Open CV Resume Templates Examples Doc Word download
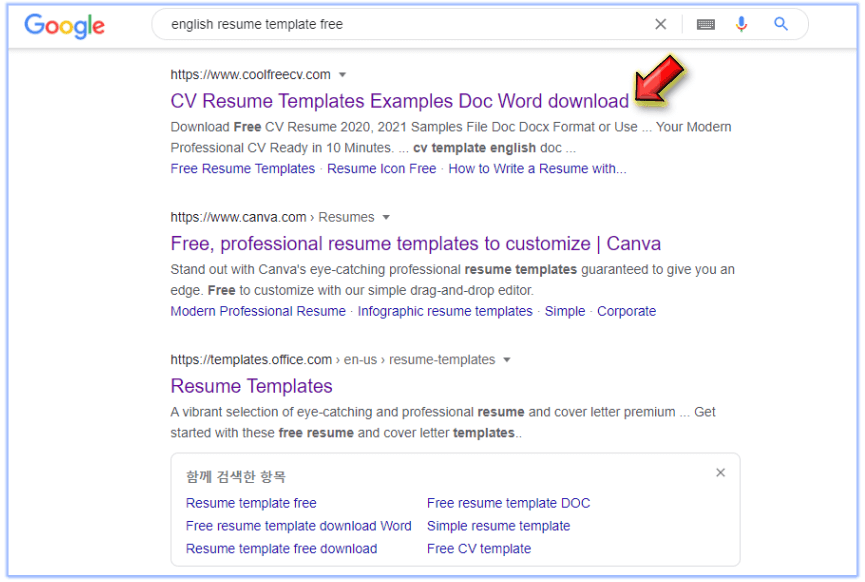The width and height of the screenshot is (865, 582). point(399,101)
